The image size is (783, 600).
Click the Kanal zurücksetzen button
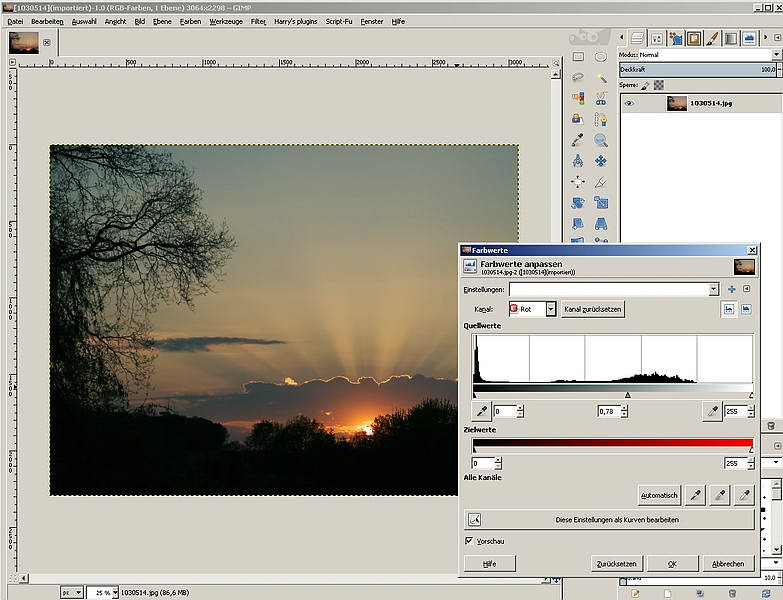pyautogui.click(x=592, y=309)
